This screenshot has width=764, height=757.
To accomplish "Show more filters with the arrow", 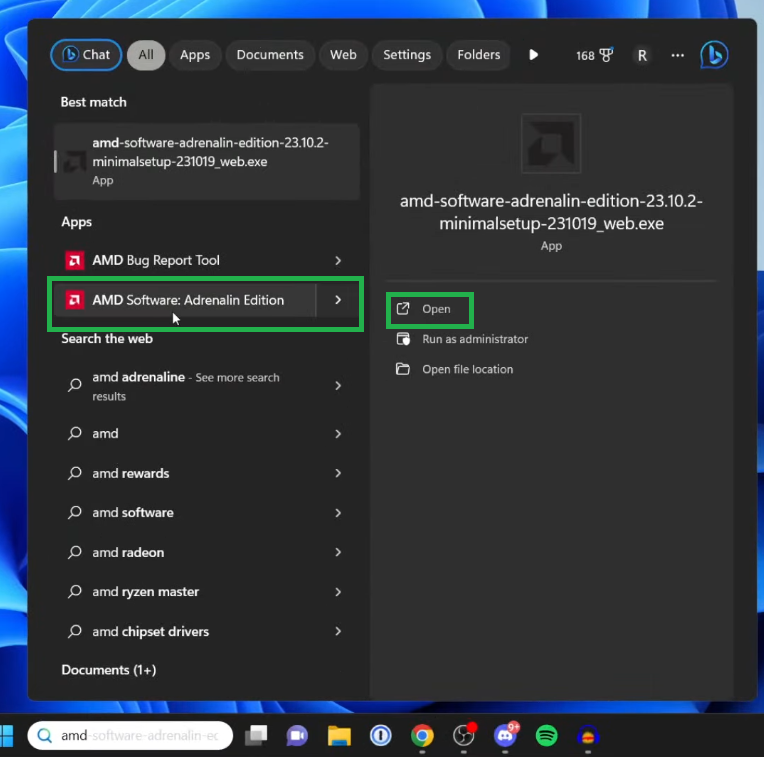I will pyautogui.click(x=534, y=55).
